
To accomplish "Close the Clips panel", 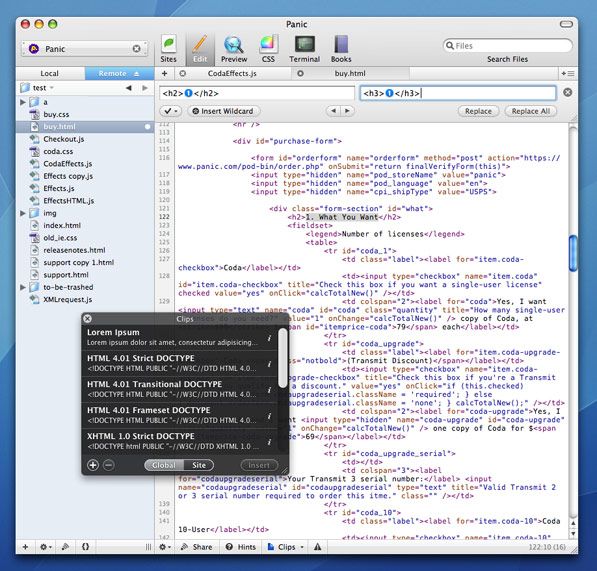I will click(x=87, y=319).
